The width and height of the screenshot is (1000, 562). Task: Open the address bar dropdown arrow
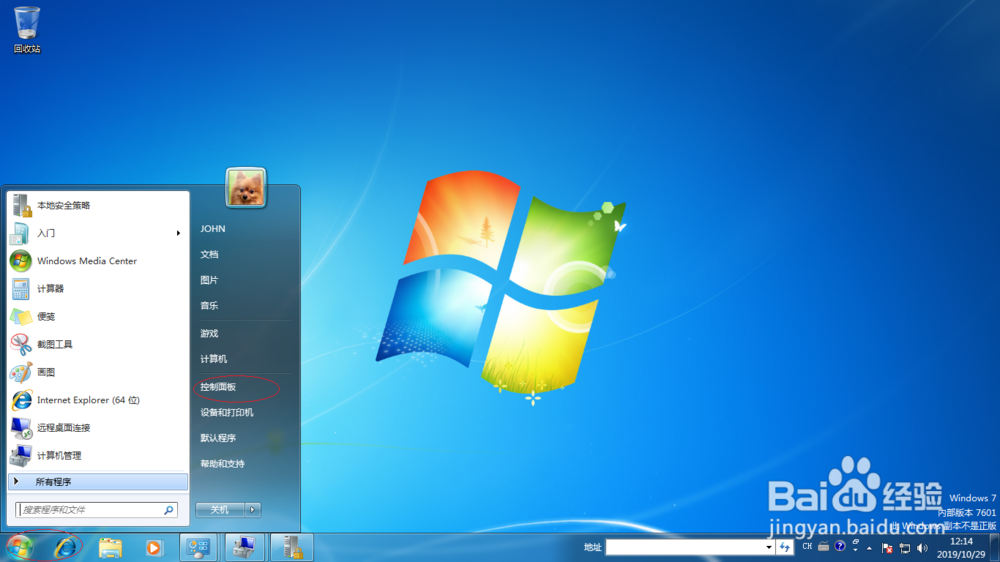point(768,547)
